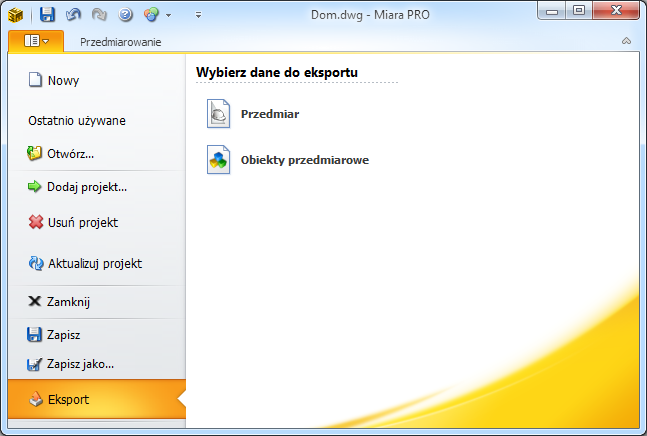This screenshot has height=436, width=647.
Task: Maximize the Miara PRO window
Action: click(x=579, y=11)
